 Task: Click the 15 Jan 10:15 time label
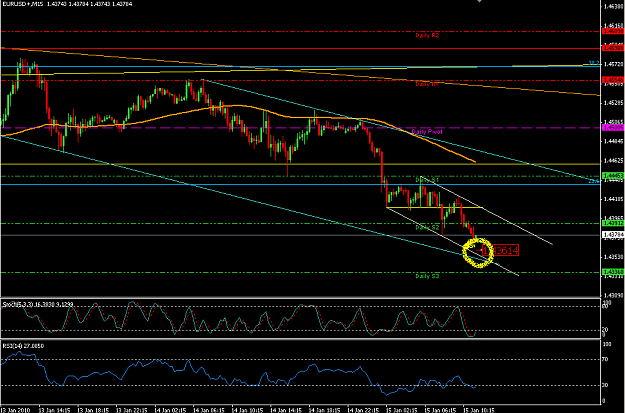coord(478,409)
